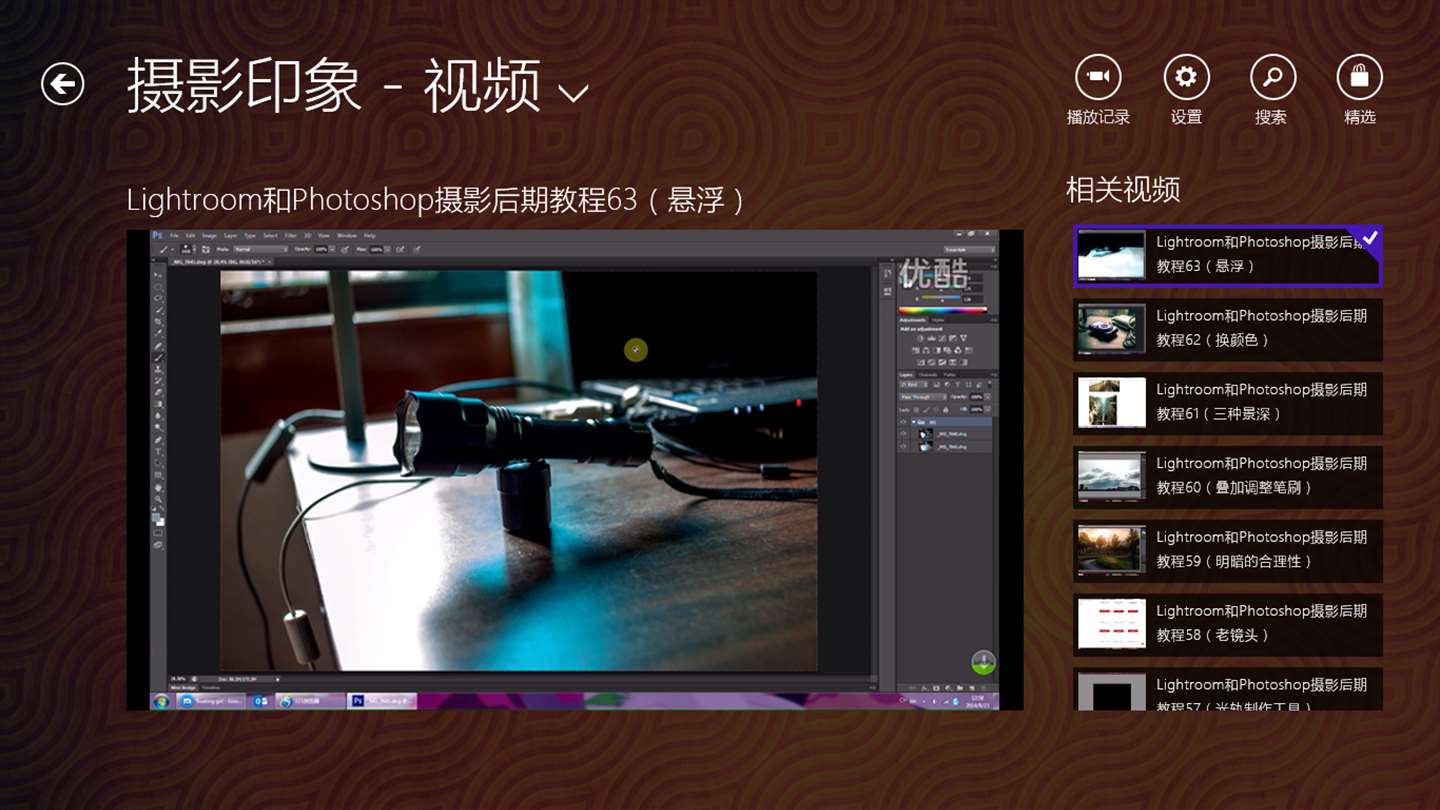Open 播放记录 playback history

click(1098, 91)
